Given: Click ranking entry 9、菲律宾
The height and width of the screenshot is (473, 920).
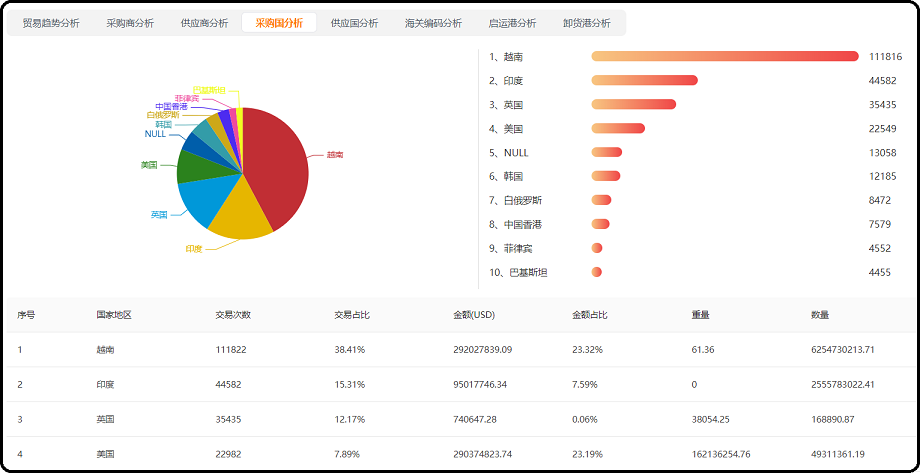Looking at the screenshot, I should (511, 249).
